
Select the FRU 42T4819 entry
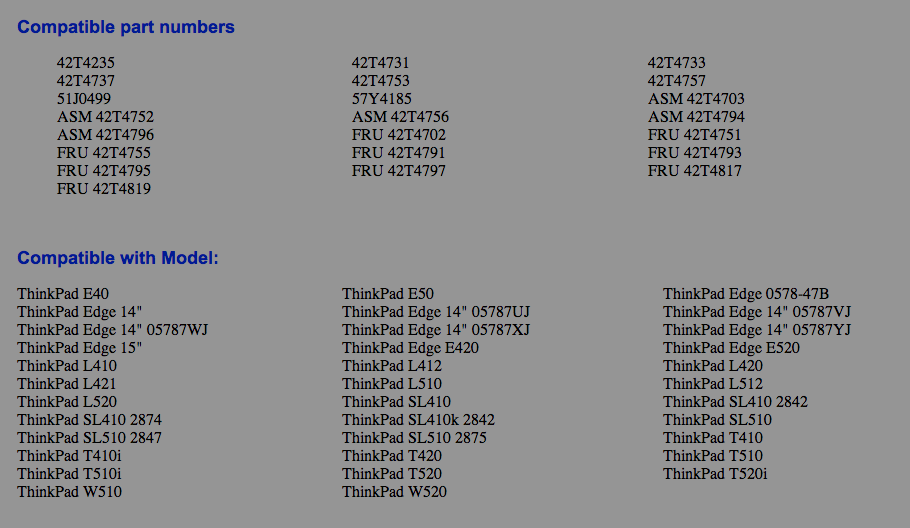click(104, 189)
